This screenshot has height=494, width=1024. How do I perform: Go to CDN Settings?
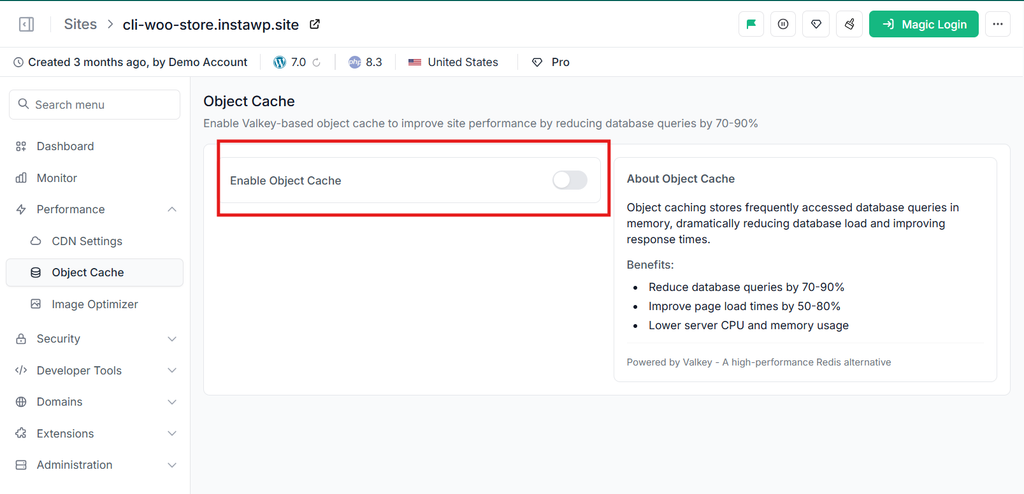(95, 241)
